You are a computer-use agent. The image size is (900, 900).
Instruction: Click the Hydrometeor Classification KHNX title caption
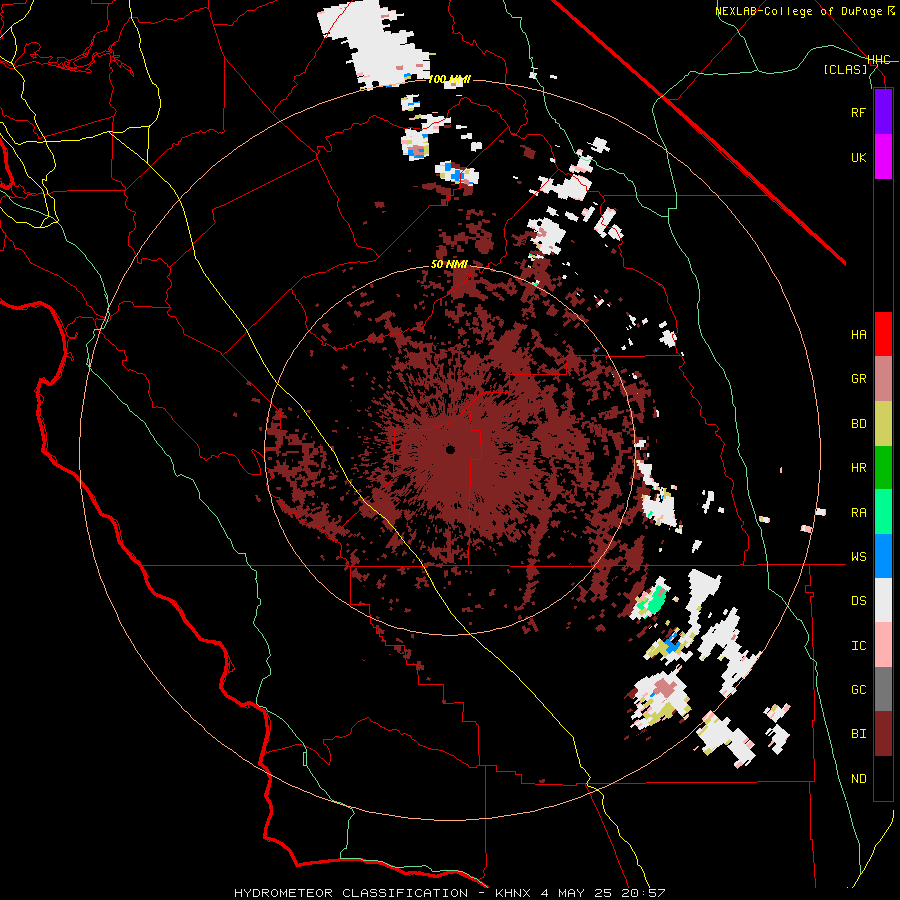(x=449, y=893)
